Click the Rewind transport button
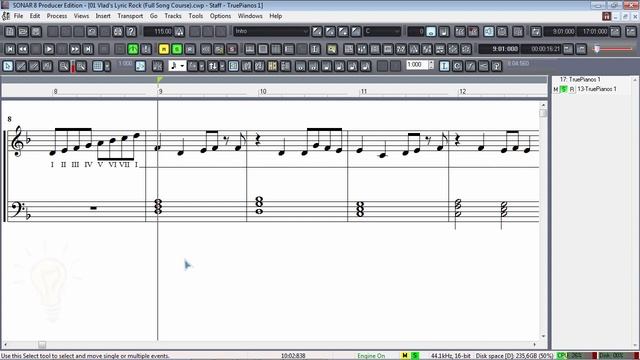640x360 pixels. 23,49
